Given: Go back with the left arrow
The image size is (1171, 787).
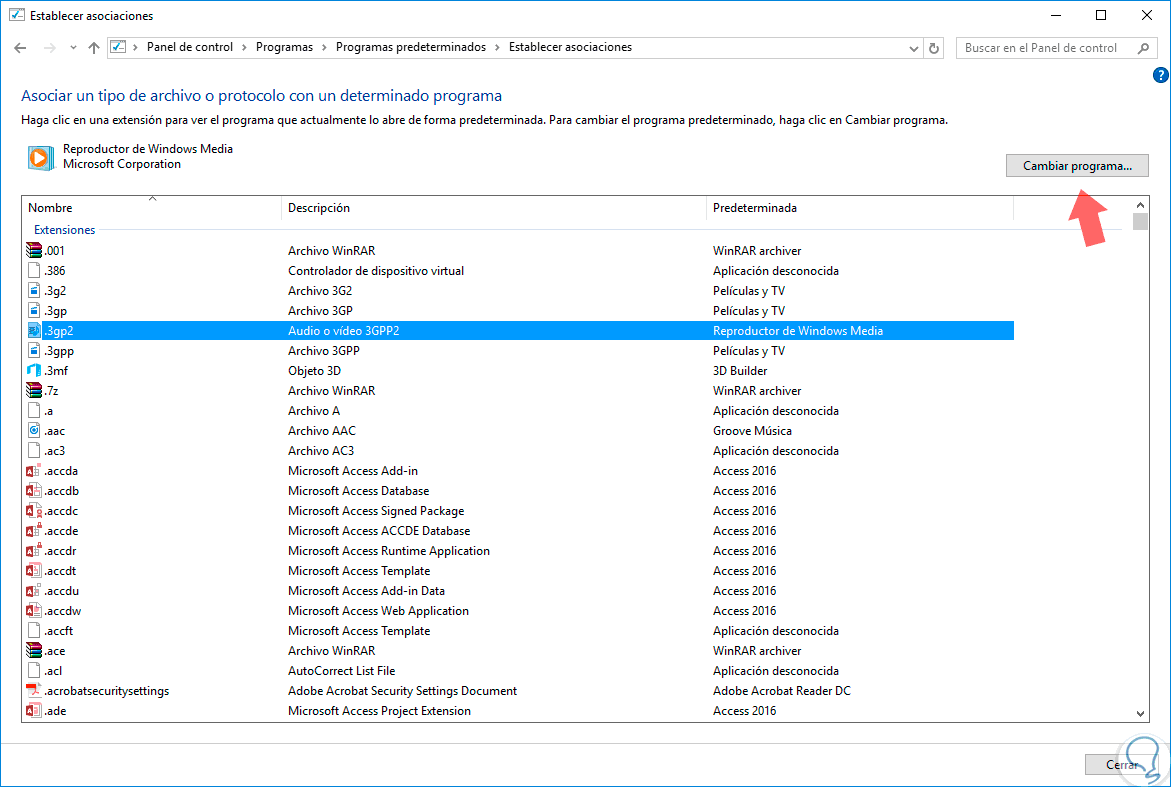Looking at the screenshot, I should (20, 48).
